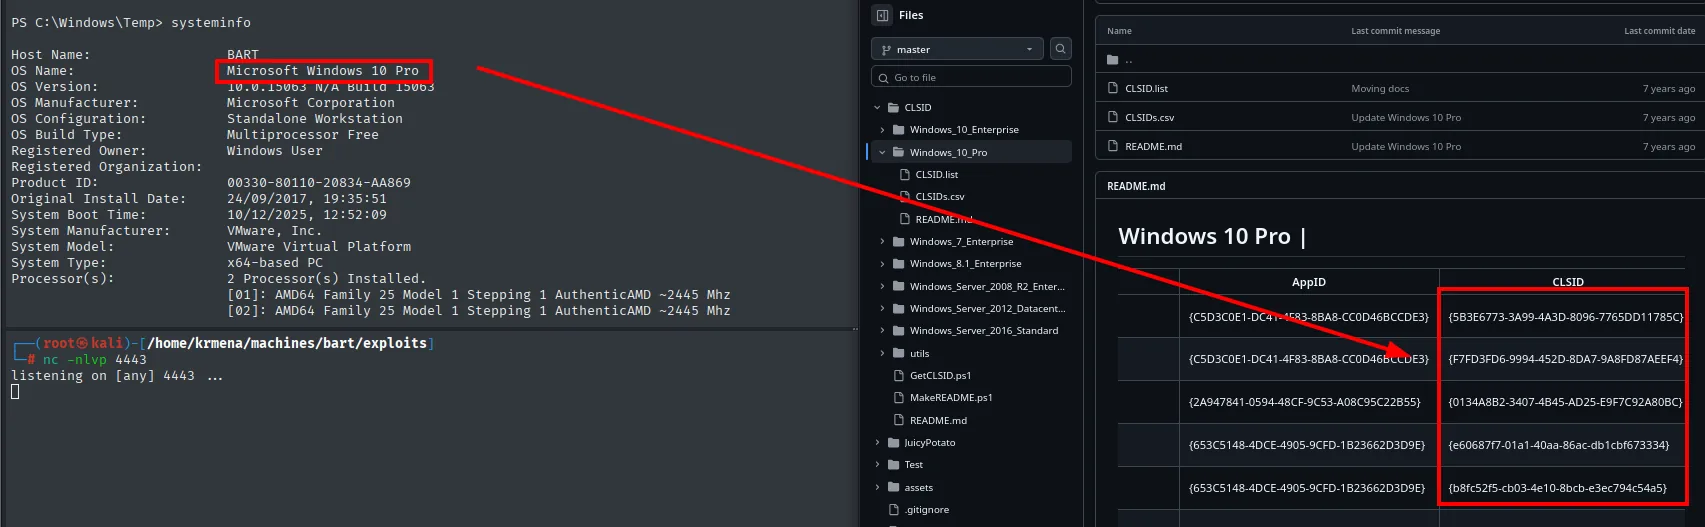
Task: Select Windows_Server_2016_Standard in the tree
Action: (x=984, y=331)
